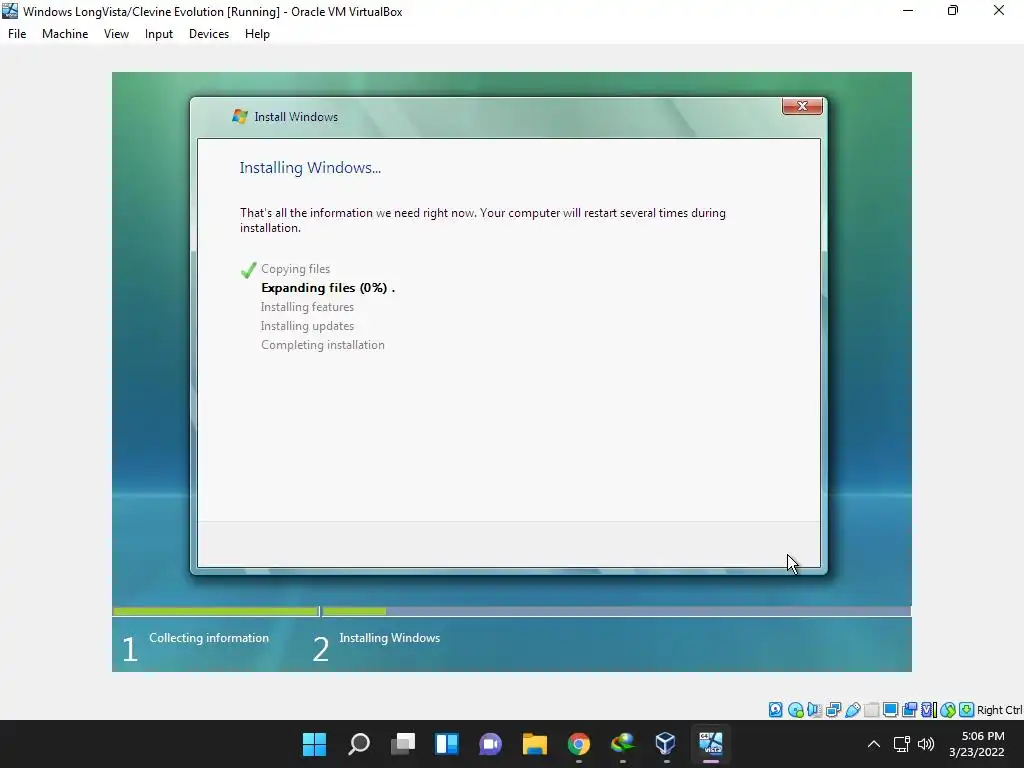This screenshot has height=768, width=1024.
Task: Switch to Internet Download Manager in taskbar
Action: (622, 744)
